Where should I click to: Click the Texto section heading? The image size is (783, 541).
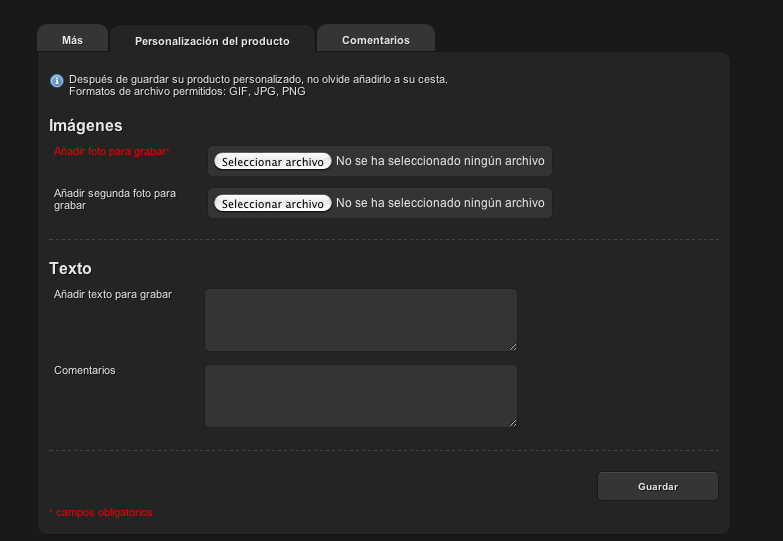[70, 268]
